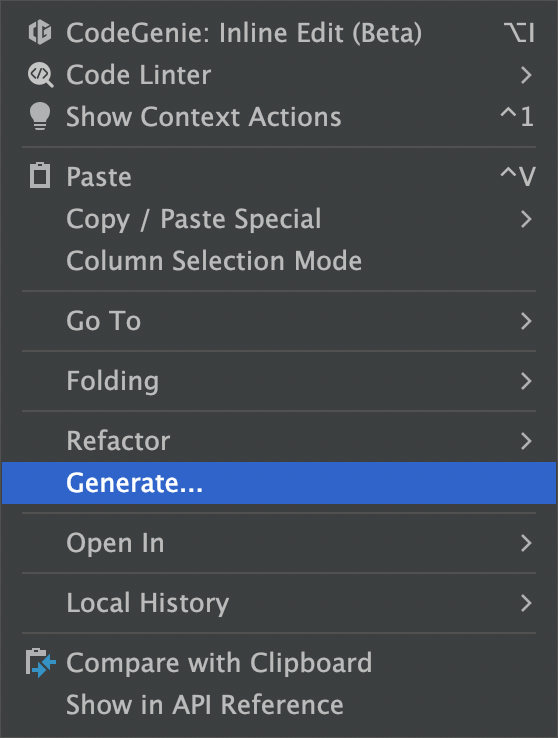Open the Refactor menu entry
This screenshot has width=558, height=738.
coord(279,441)
